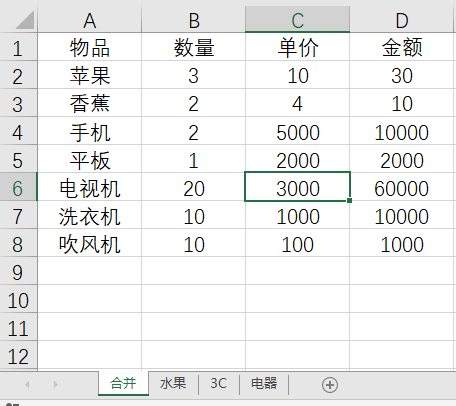Select column D header
456x406 pixels.
point(402,20)
